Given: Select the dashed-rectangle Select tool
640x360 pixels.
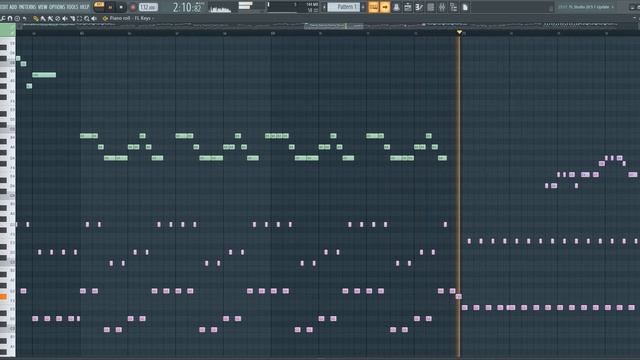Looking at the screenshot, I should (79, 18).
